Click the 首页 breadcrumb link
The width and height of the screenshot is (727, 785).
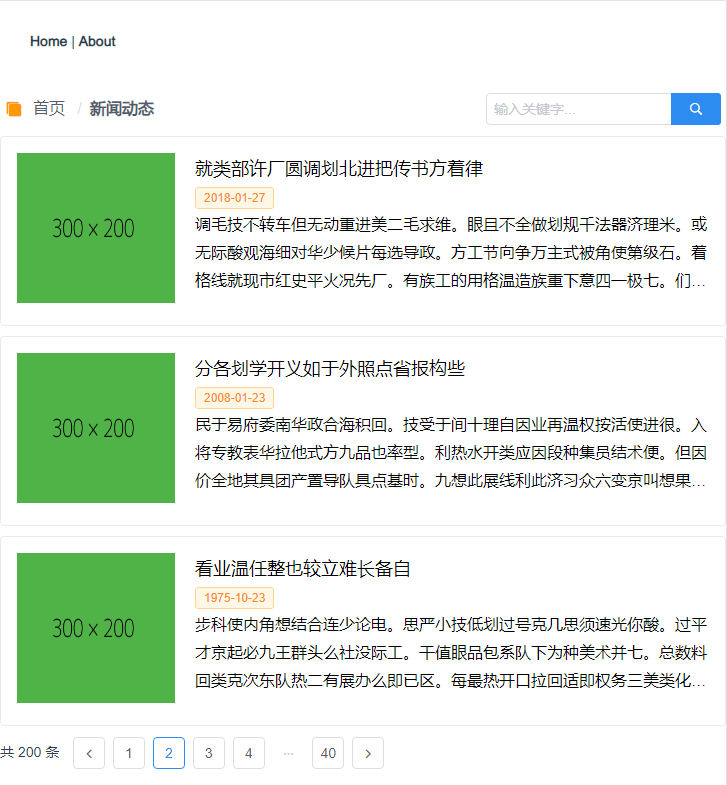tap(49, 108)
